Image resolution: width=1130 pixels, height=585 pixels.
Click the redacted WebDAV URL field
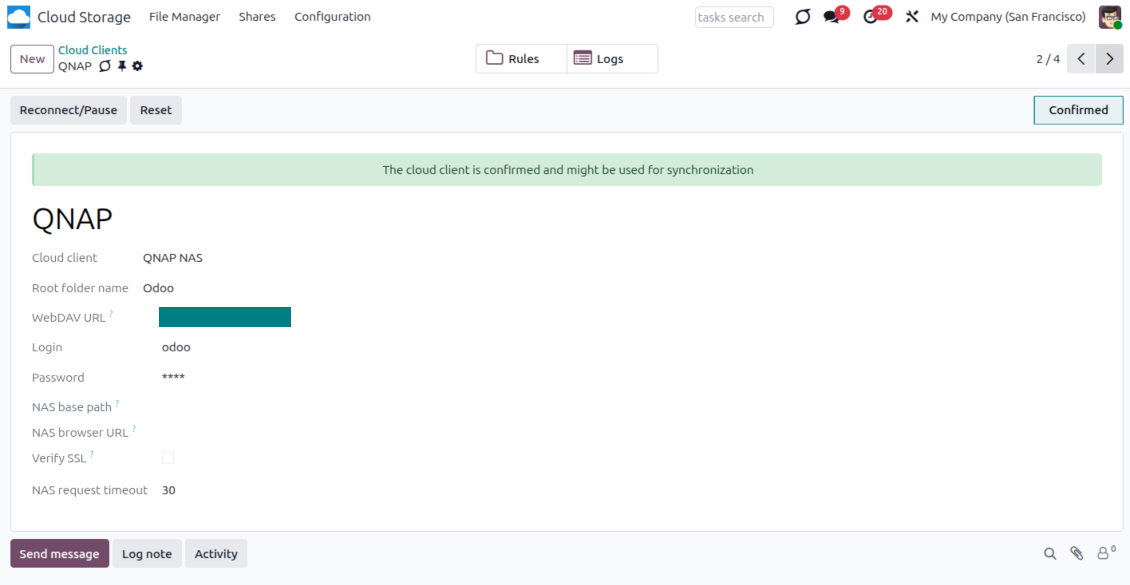tap(225, 317)
